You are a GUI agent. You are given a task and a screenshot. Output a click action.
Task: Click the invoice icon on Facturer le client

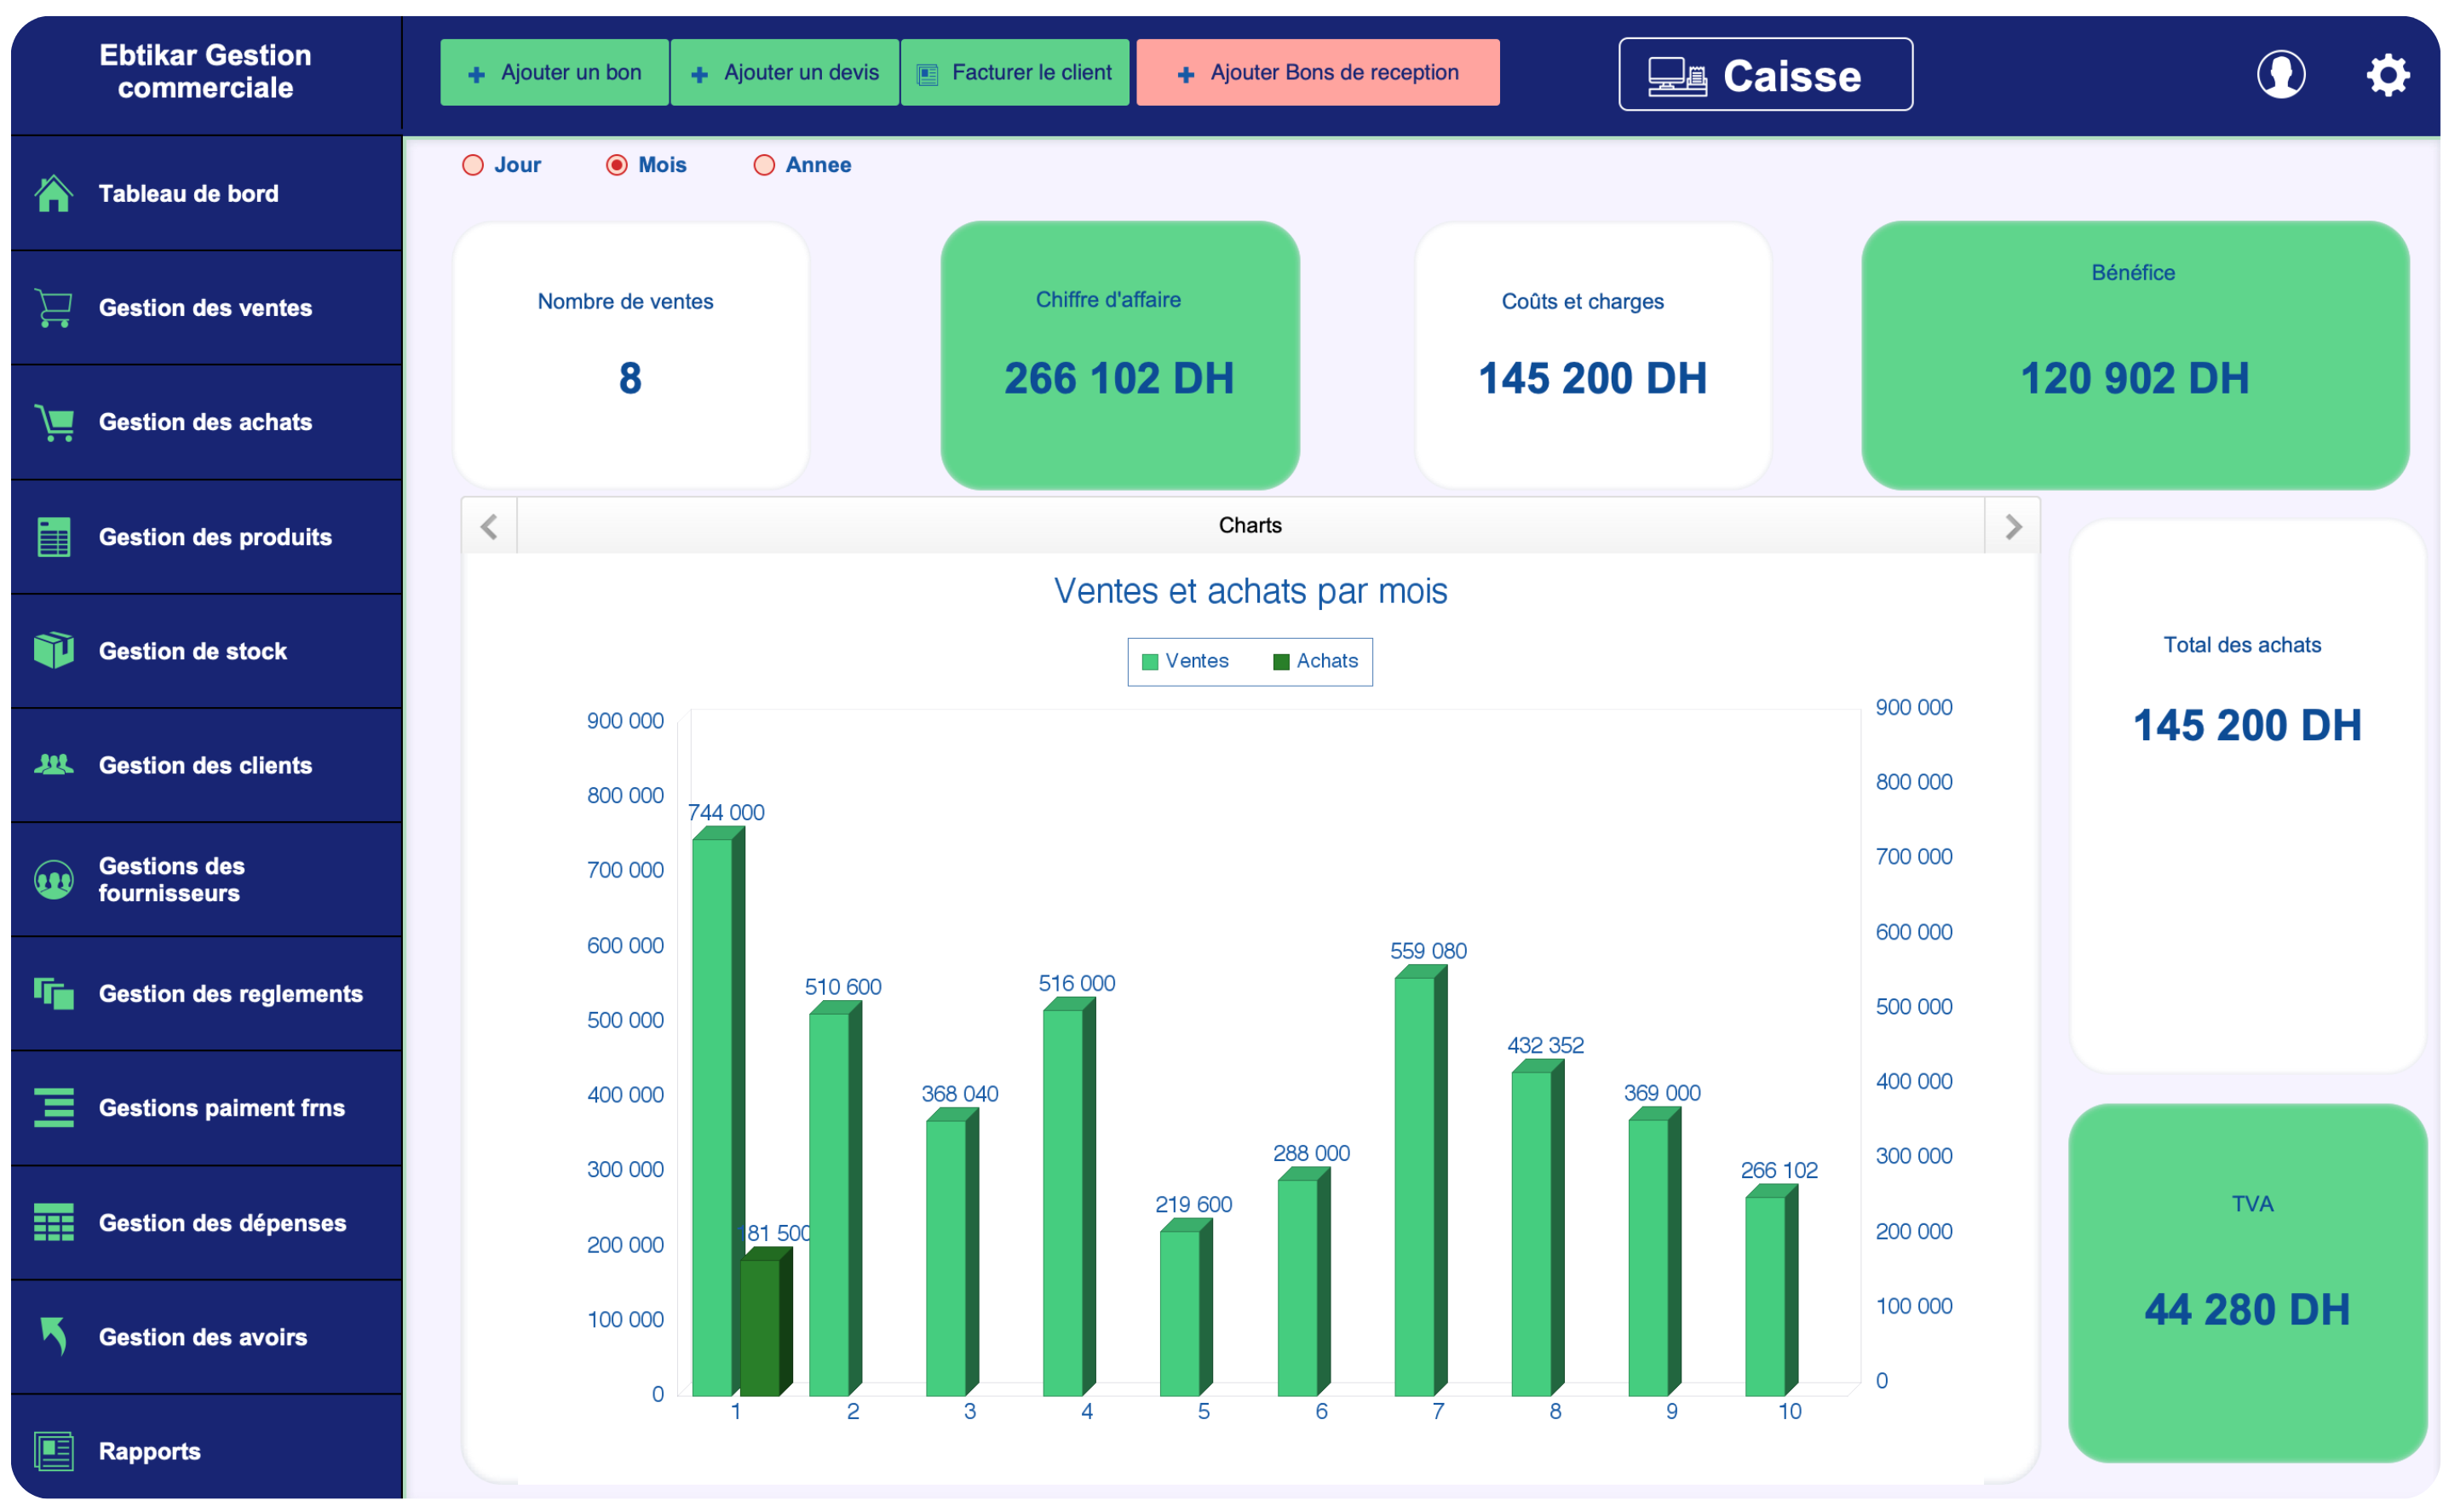pyautogui.click(x=928, y=74)
